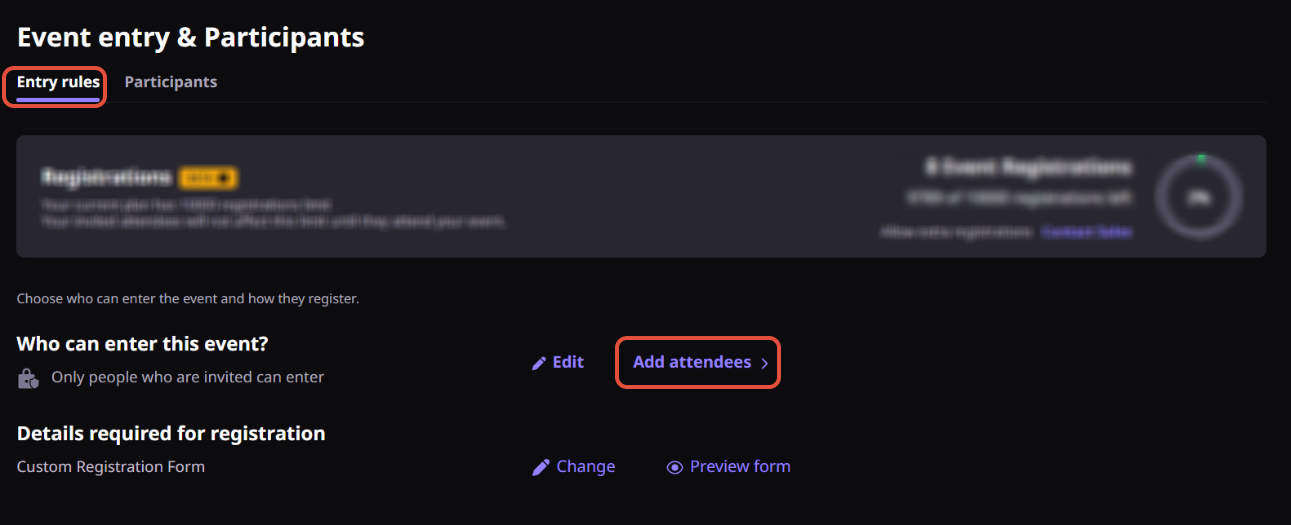Select the Entry rules tab
This screenshot has width=1291, height=525.
pyautogui.click(x=58, y=82)
